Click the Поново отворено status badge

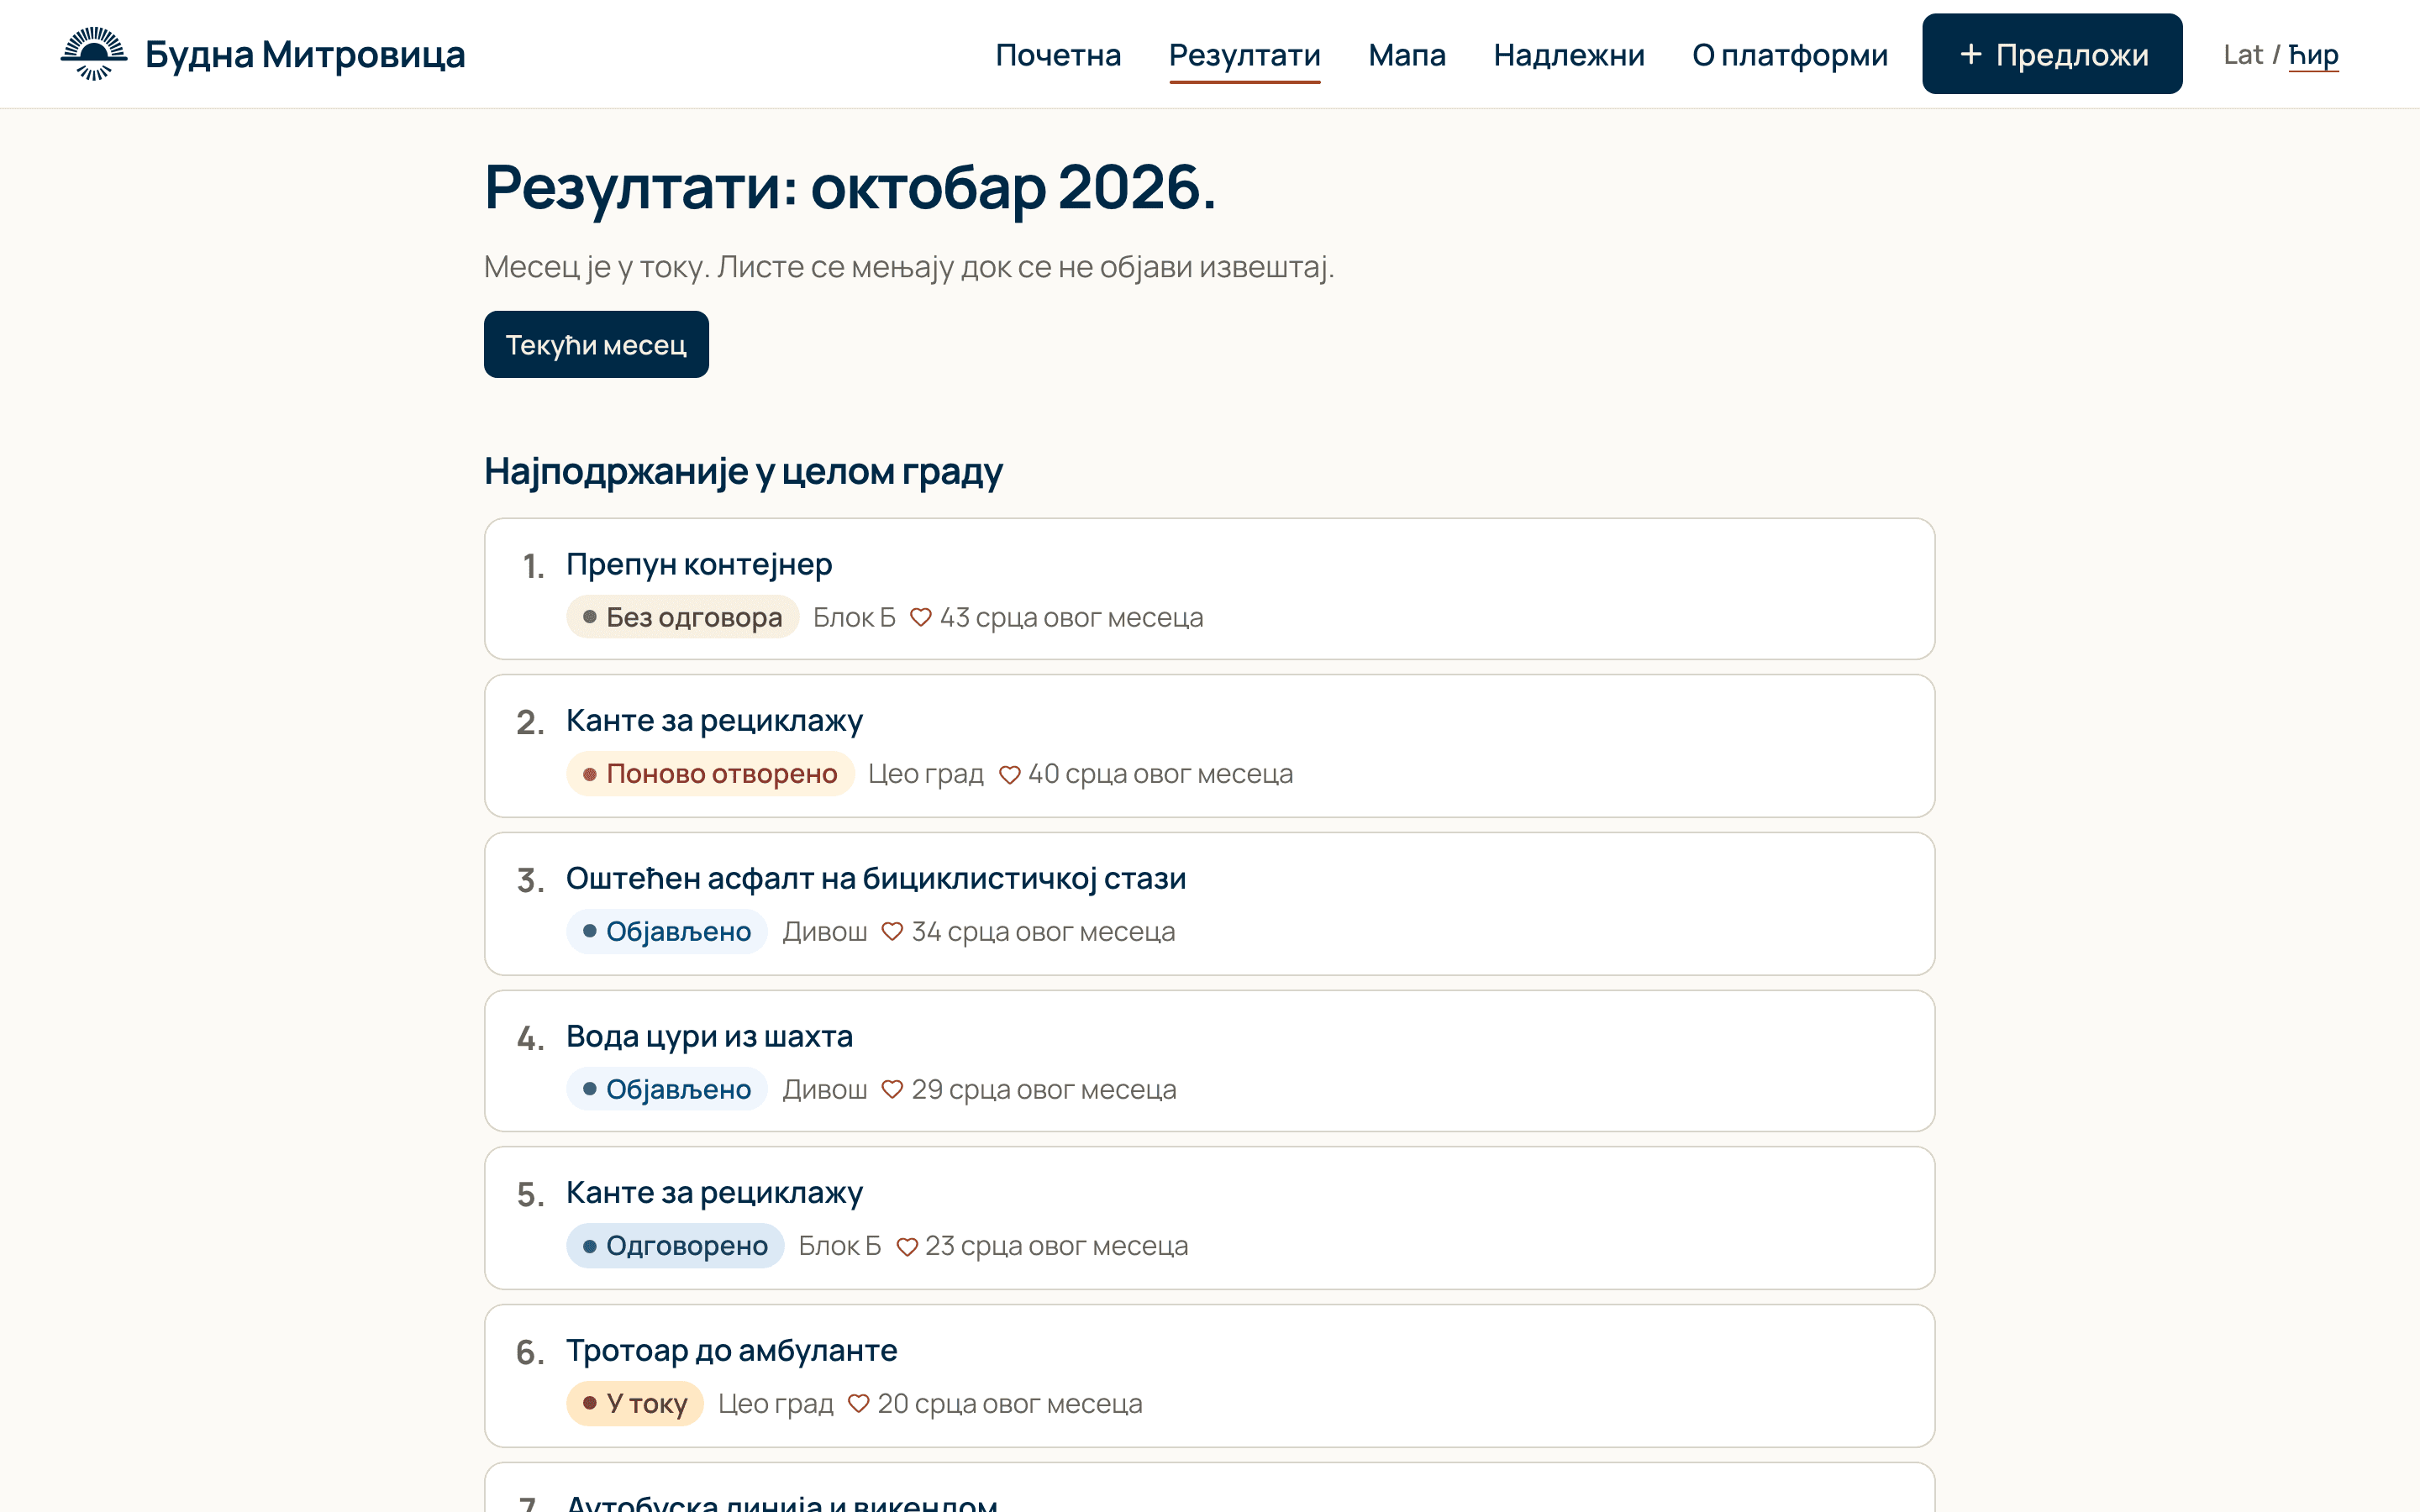coord(710,774)
